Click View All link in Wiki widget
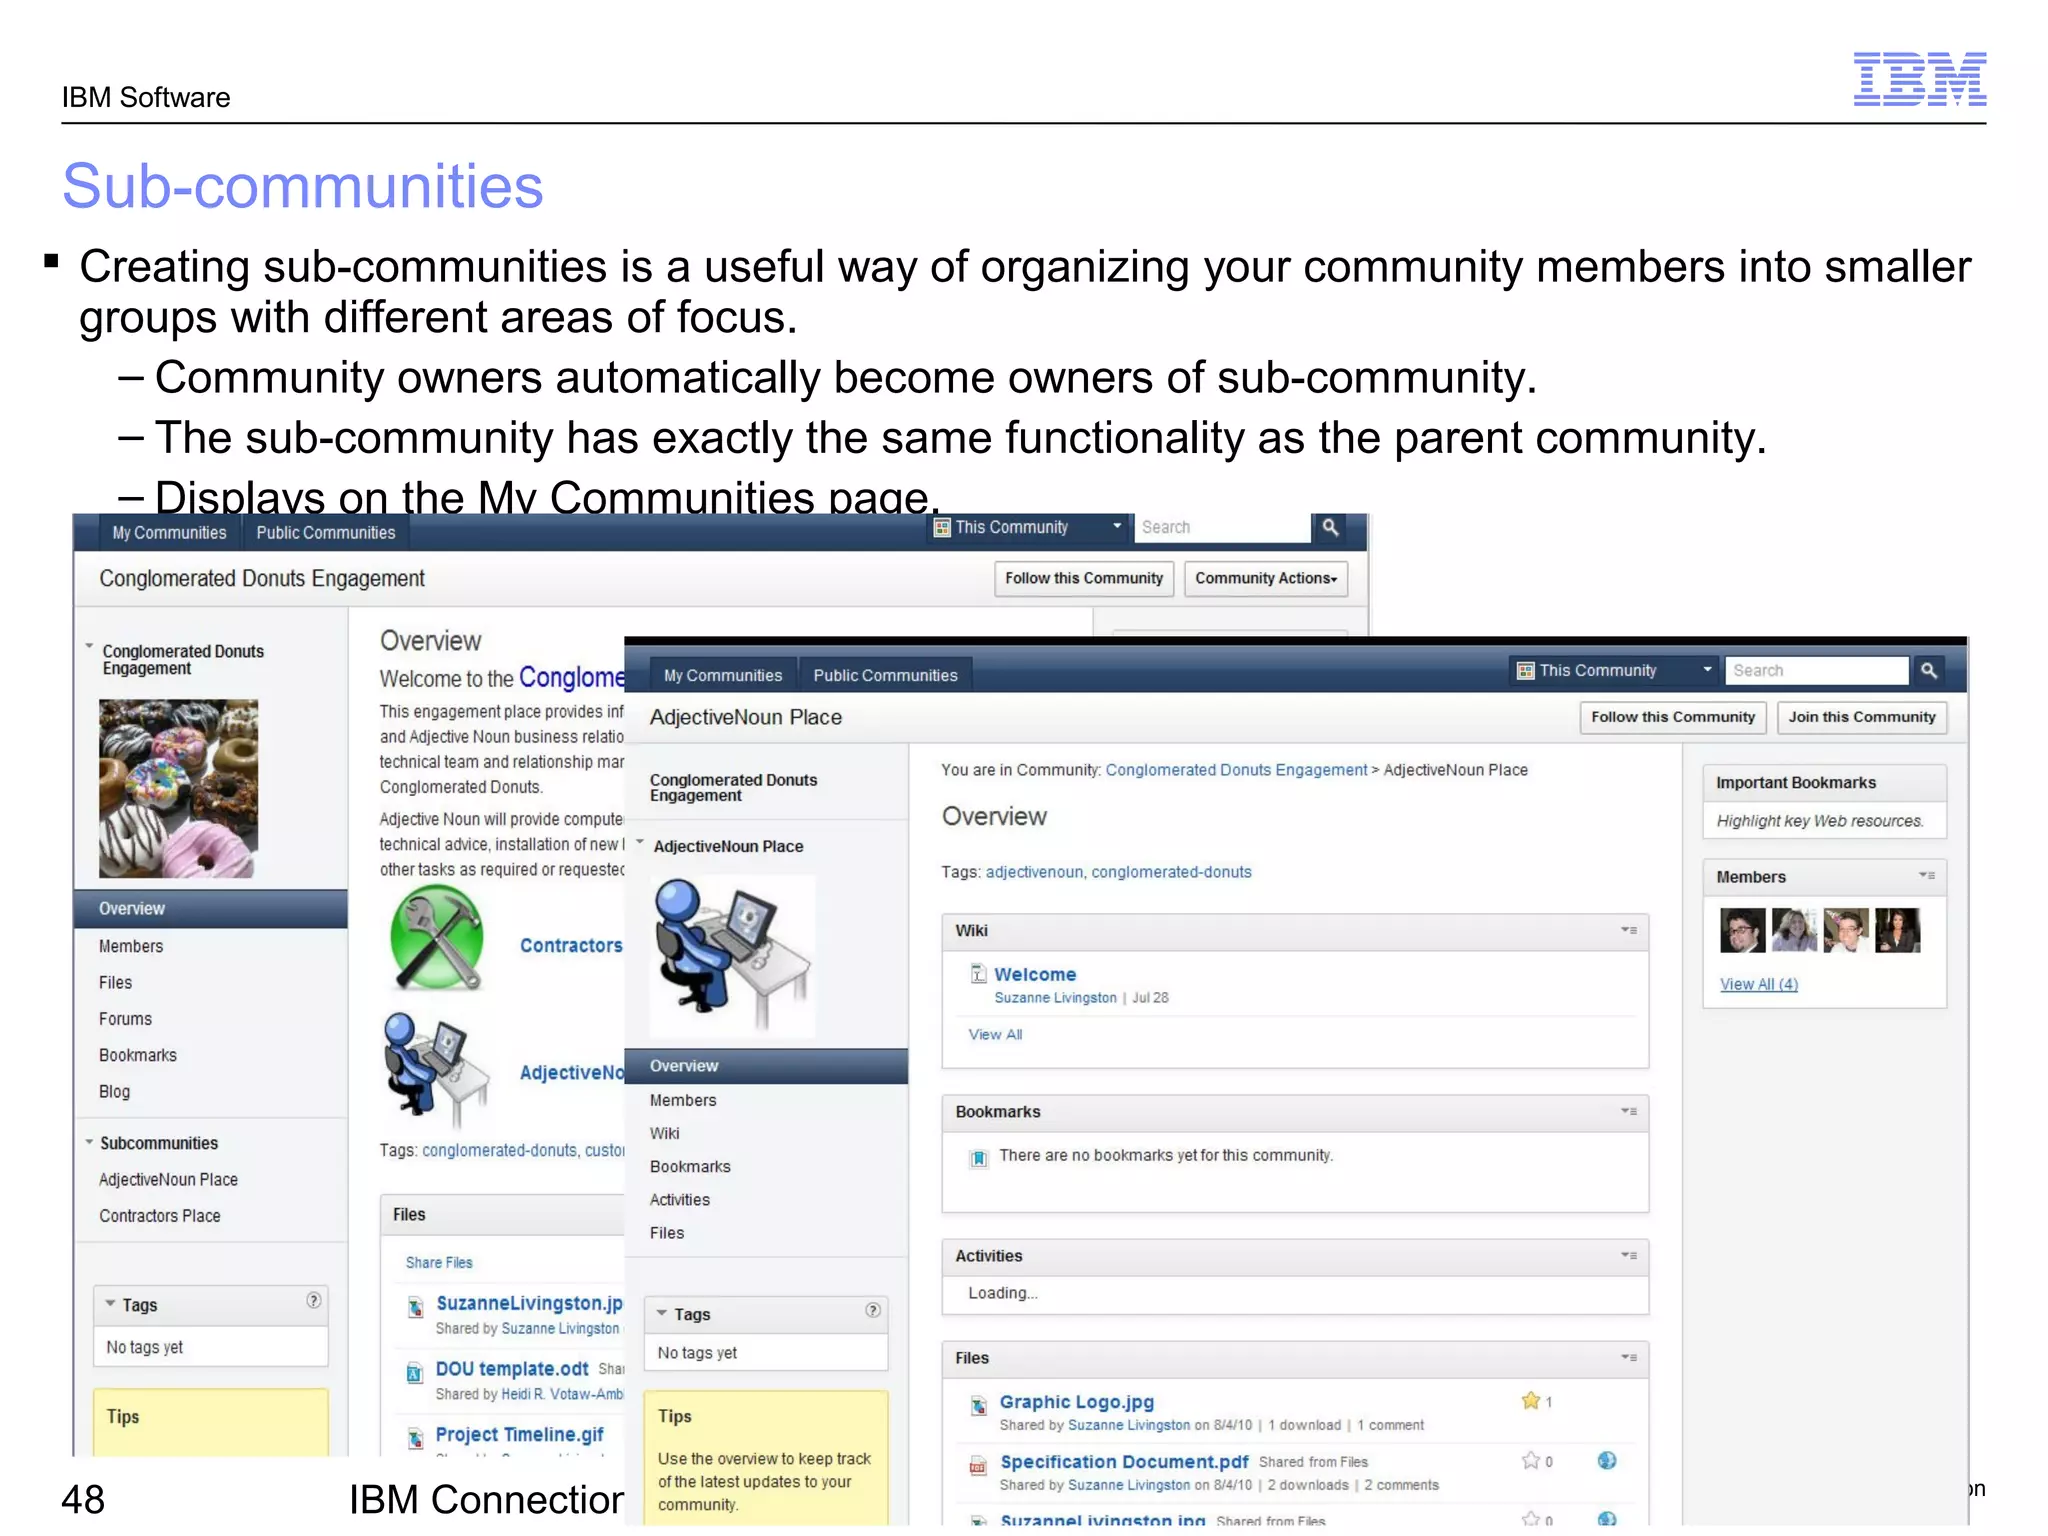Image resolution: width=2048 pixels, height=1536 pixels. coord(995,1034)
